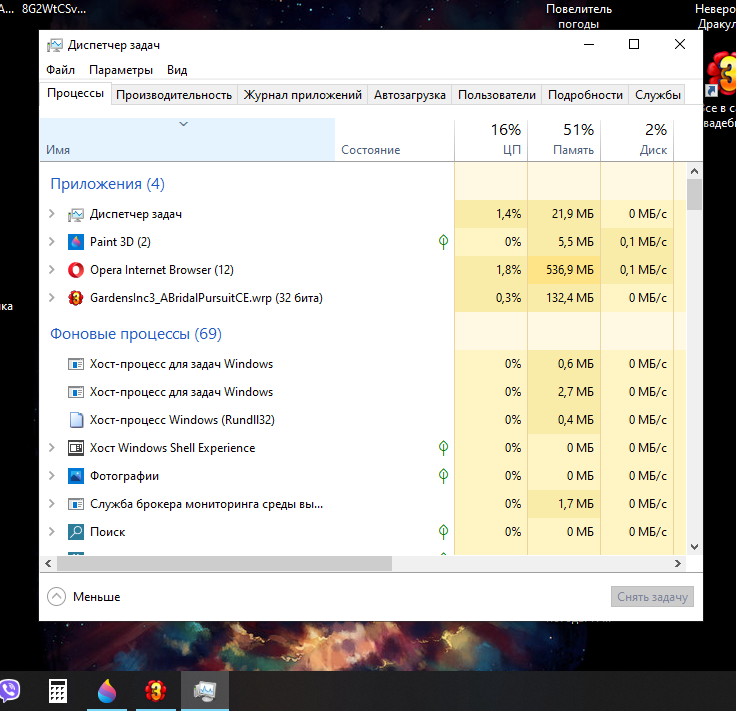The height and width of the screenshot is (711, 736).
Task: Click the Paint 3D process icon
Action: point(77,242)
